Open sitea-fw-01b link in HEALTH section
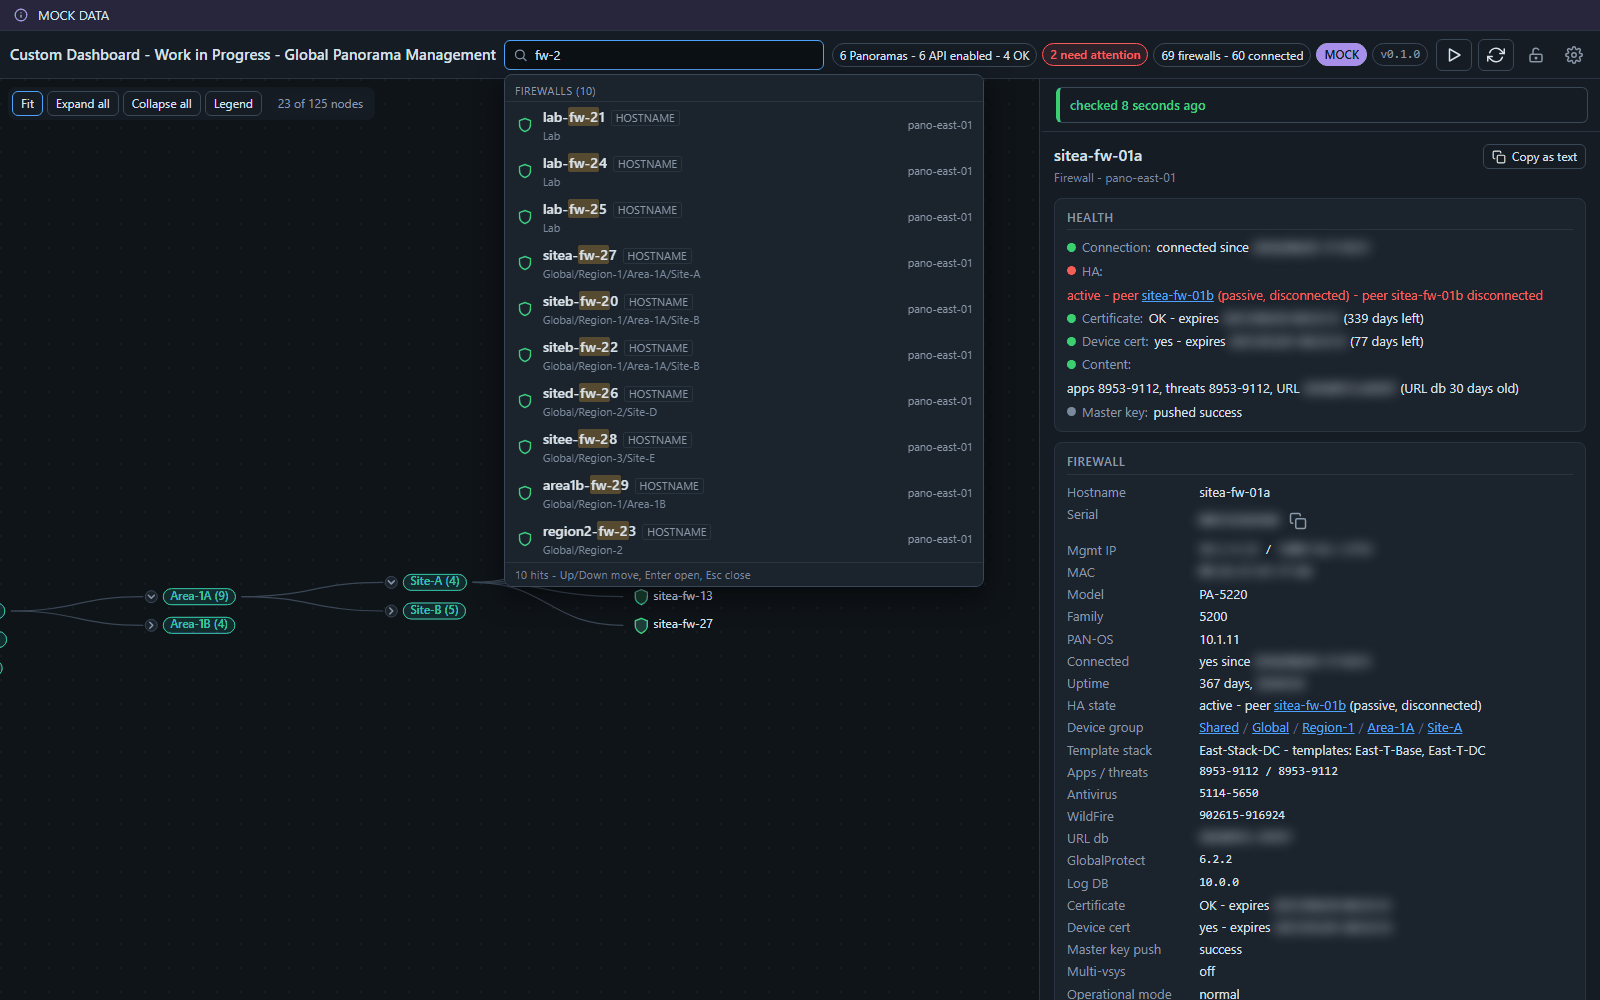Image resolution: width=1600 pixels, height=1000 pixels. point(1177,296)
